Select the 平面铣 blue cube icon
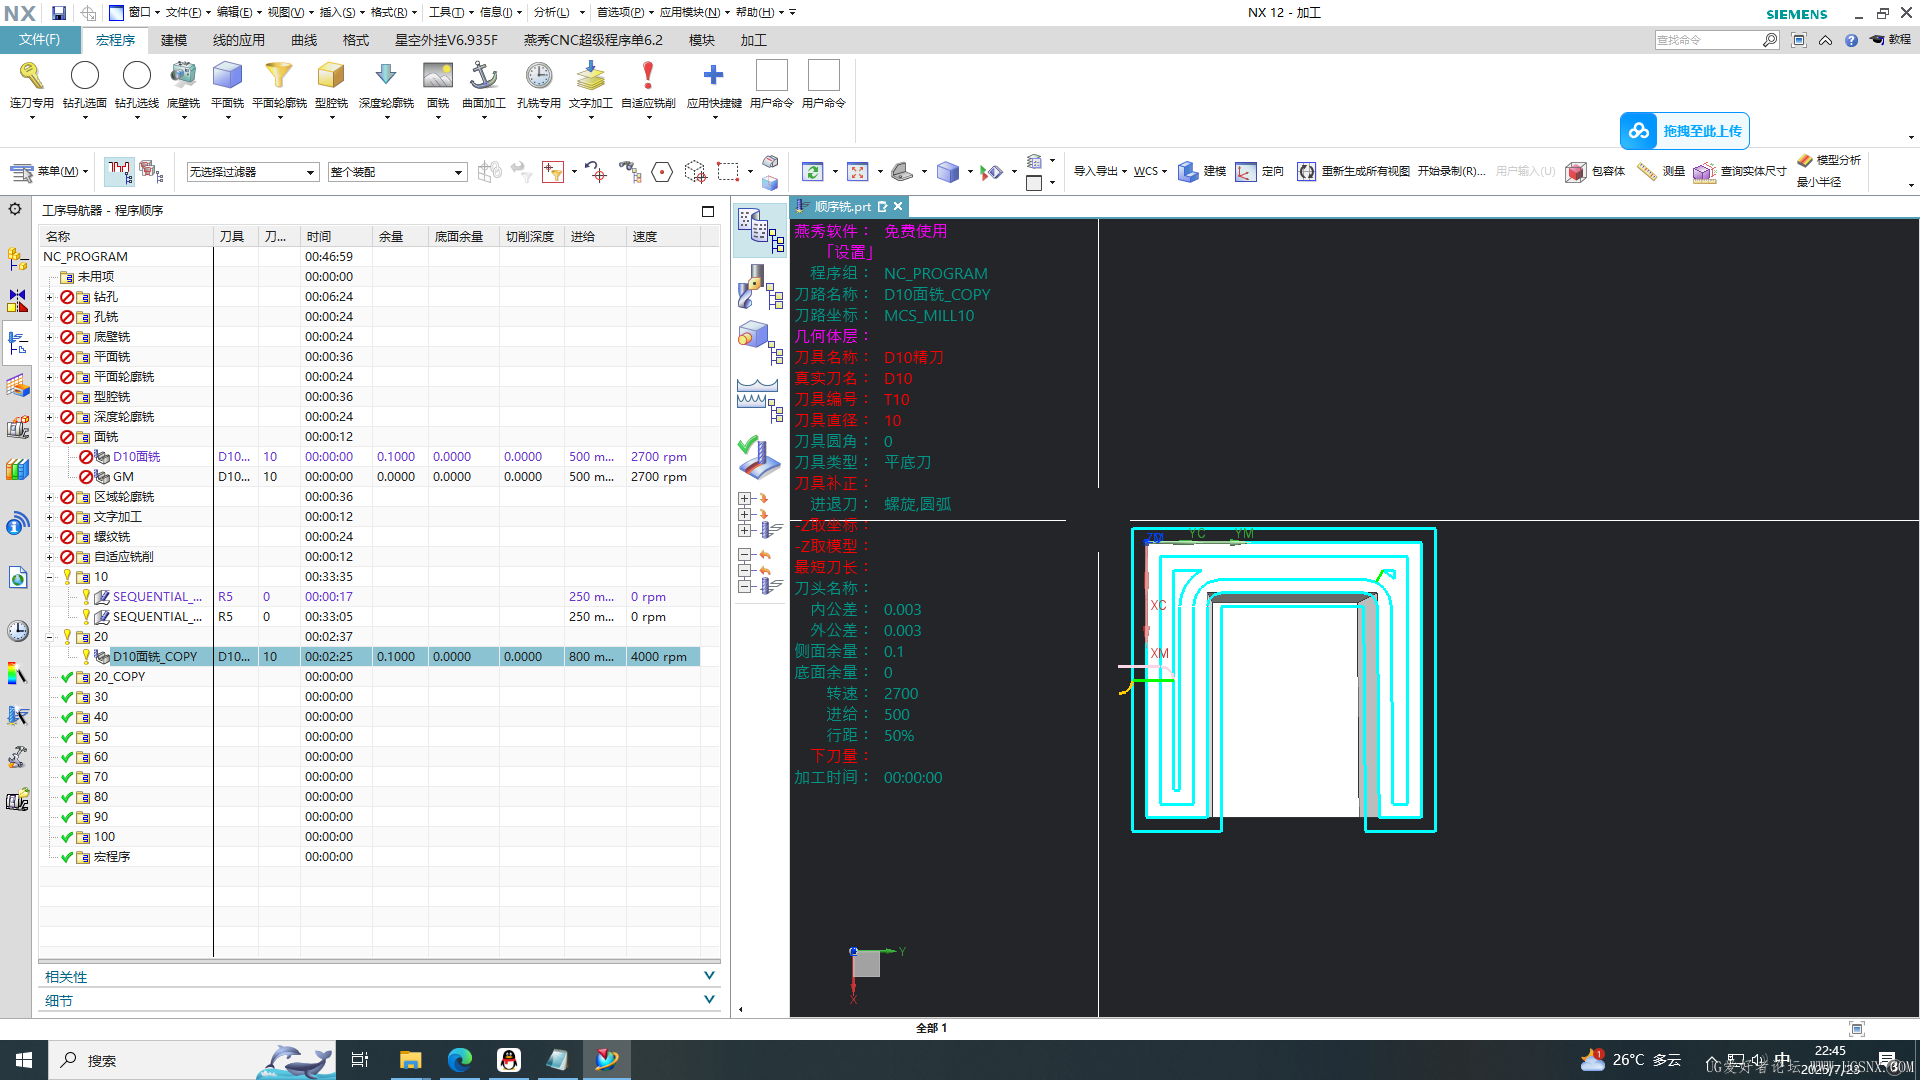 pyautogui.click(x=227, y=76)
